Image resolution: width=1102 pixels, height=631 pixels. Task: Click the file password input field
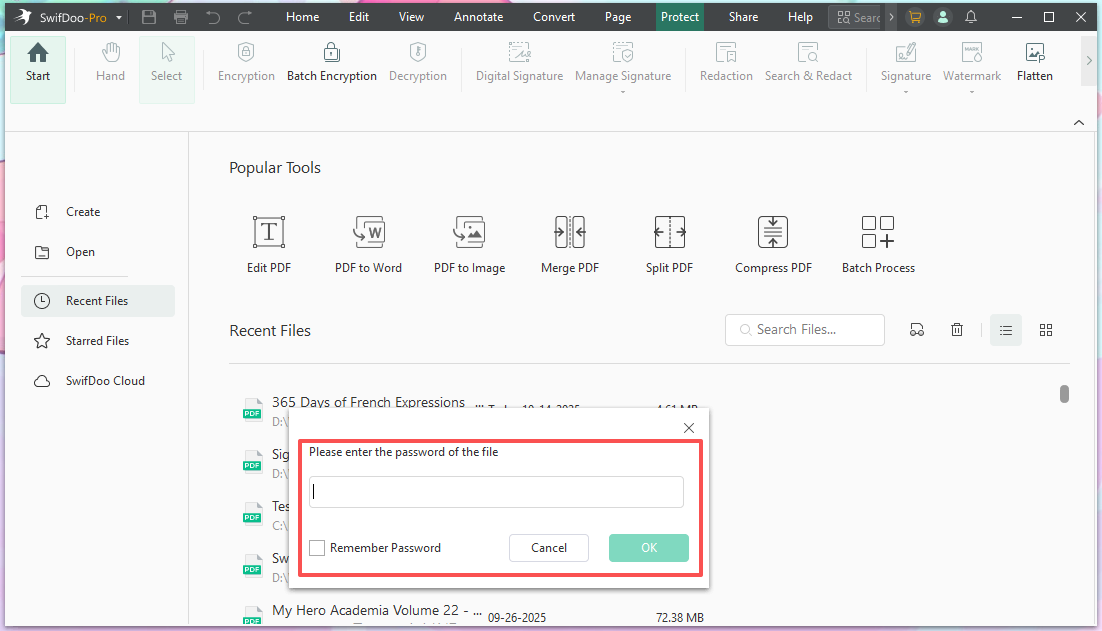pyautogui.click(x=496, y=492)
